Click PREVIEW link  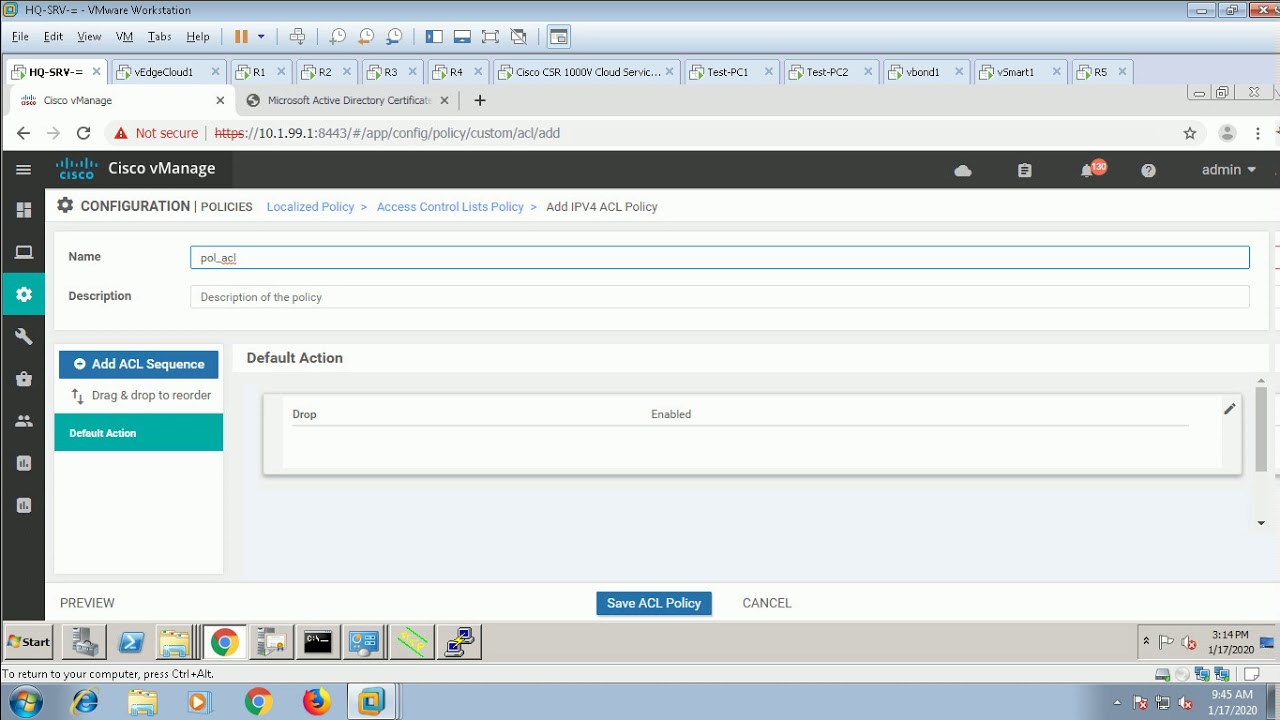[87, 603]
